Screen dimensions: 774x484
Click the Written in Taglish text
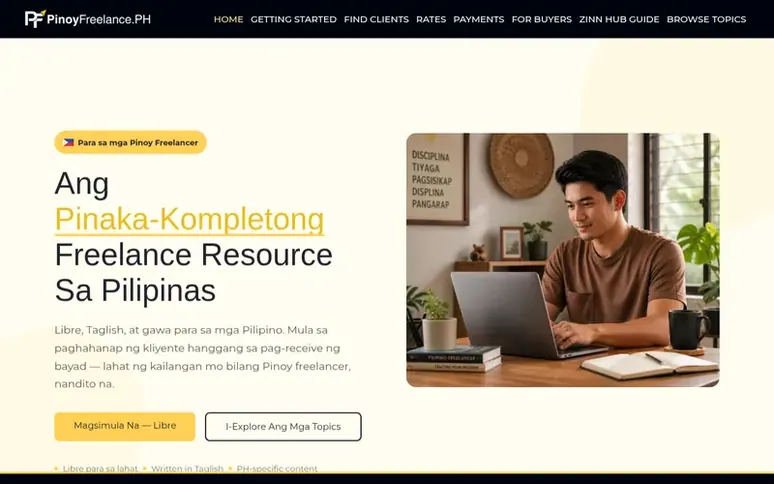pyautogui.click(x=187, y=468)
